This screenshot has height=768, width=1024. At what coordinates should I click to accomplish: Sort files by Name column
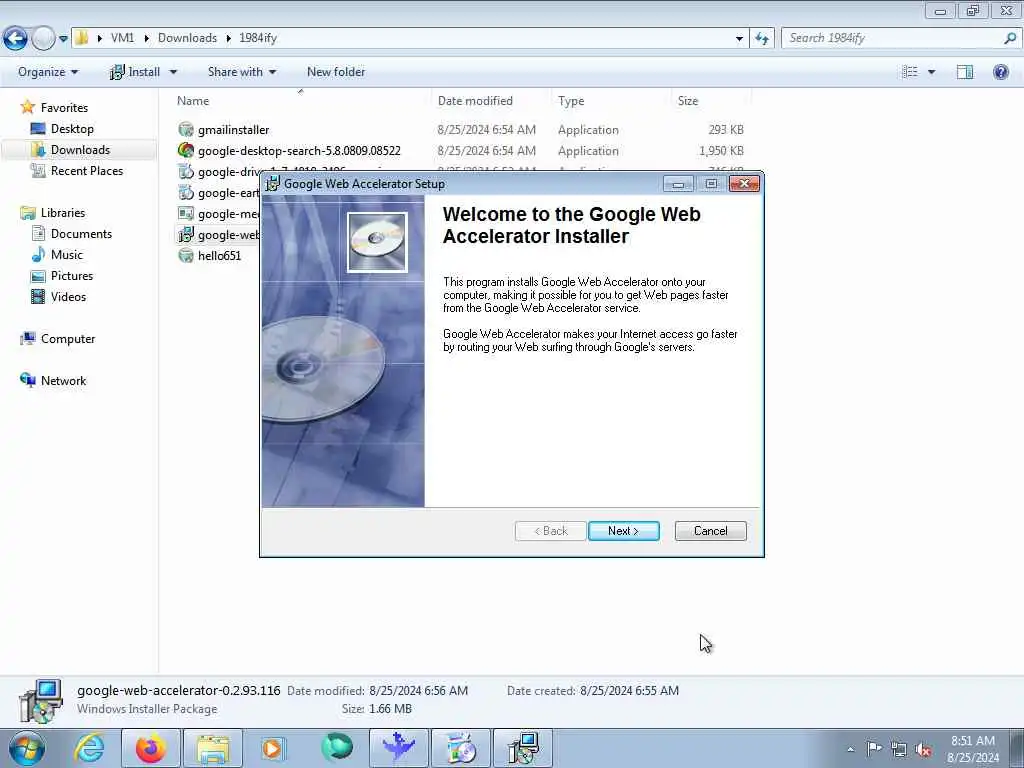(193, 101)
